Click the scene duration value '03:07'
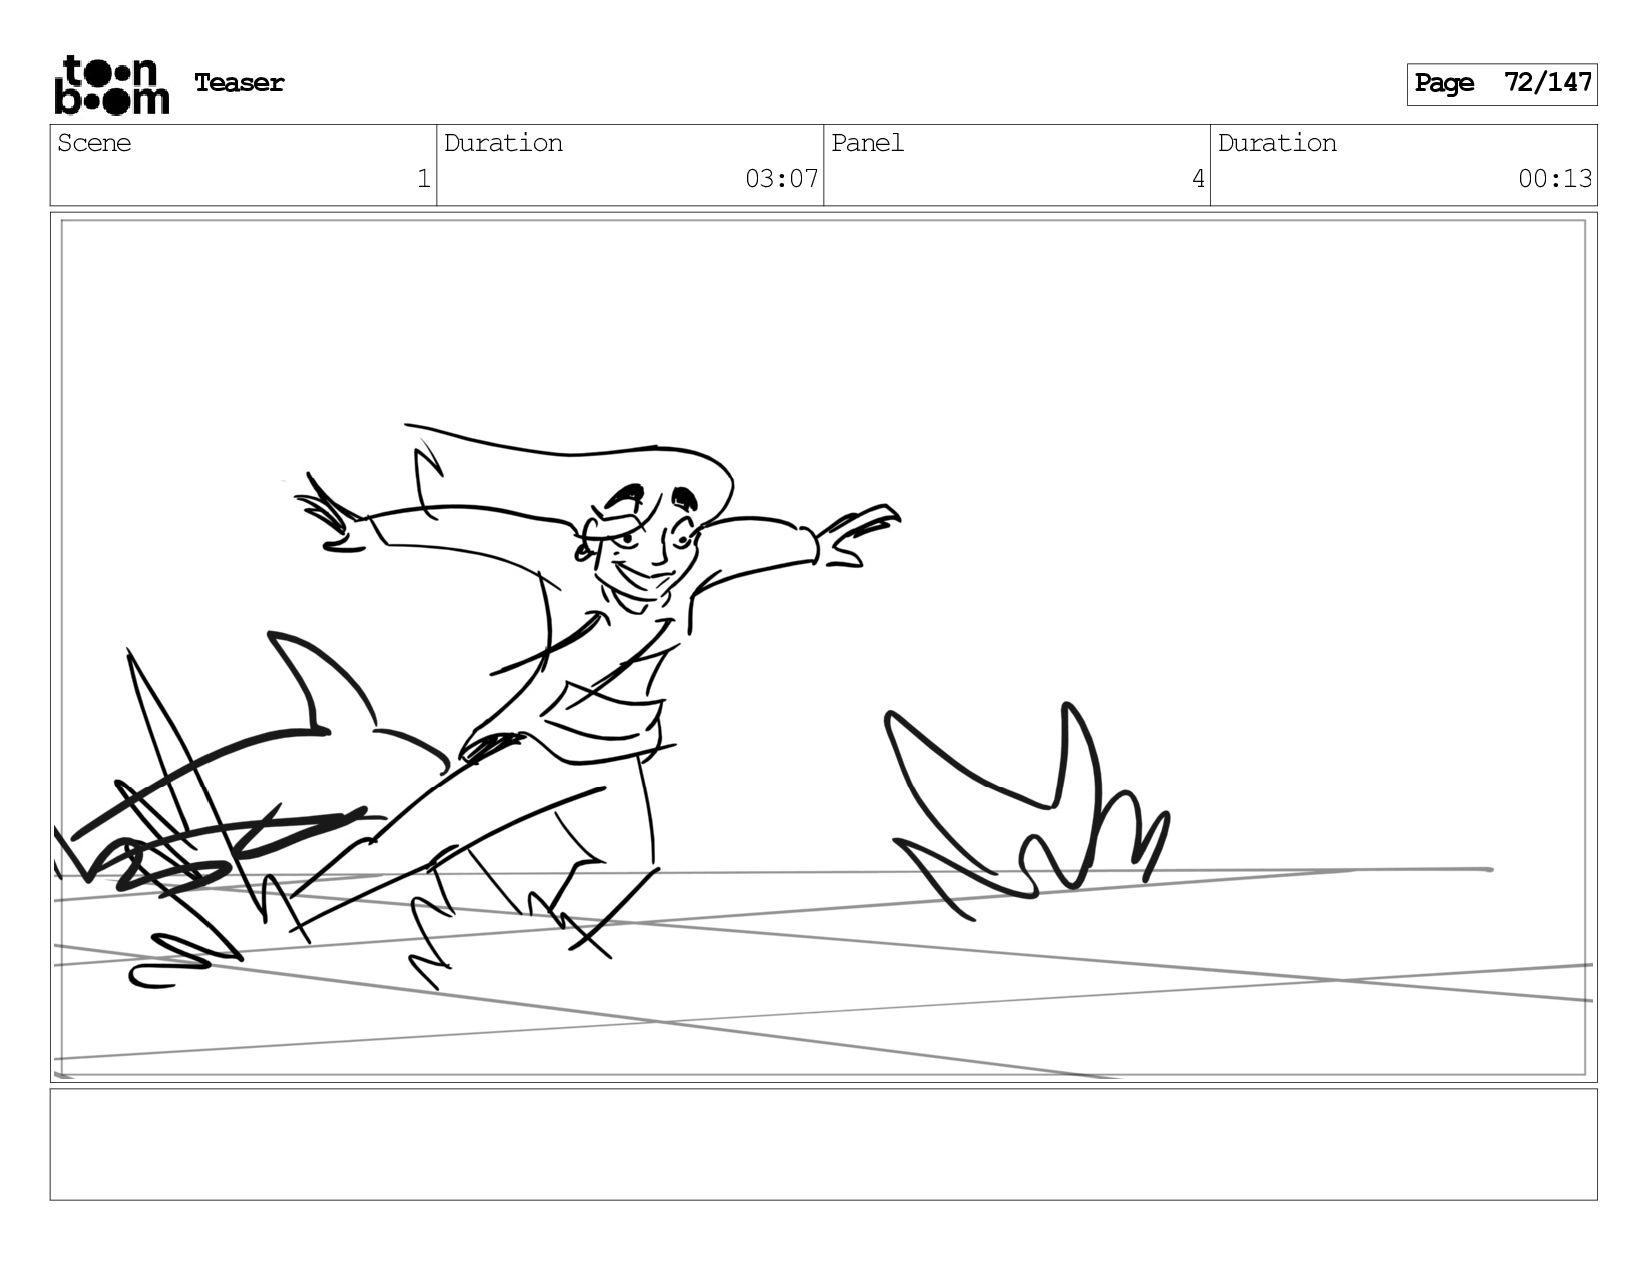 (781, 179)
